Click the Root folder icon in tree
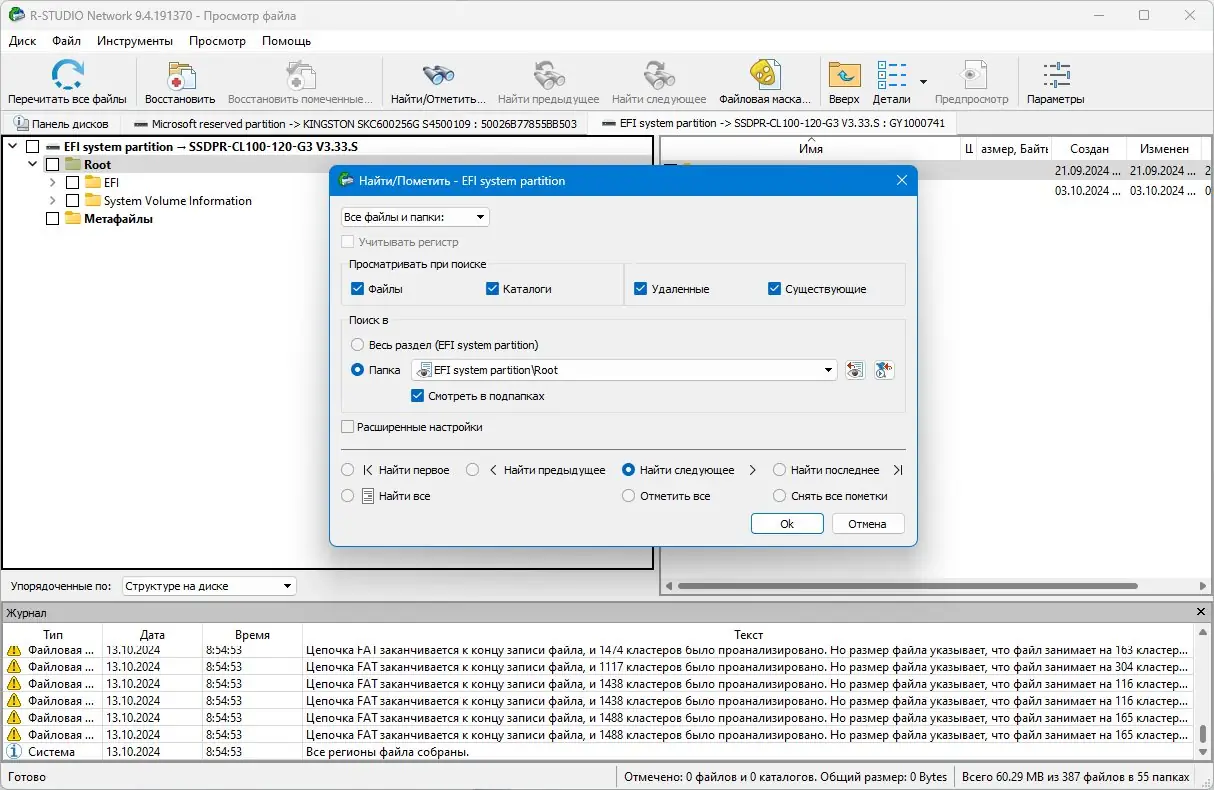This screenshot has width=1214, height=790. pos(73,165)
